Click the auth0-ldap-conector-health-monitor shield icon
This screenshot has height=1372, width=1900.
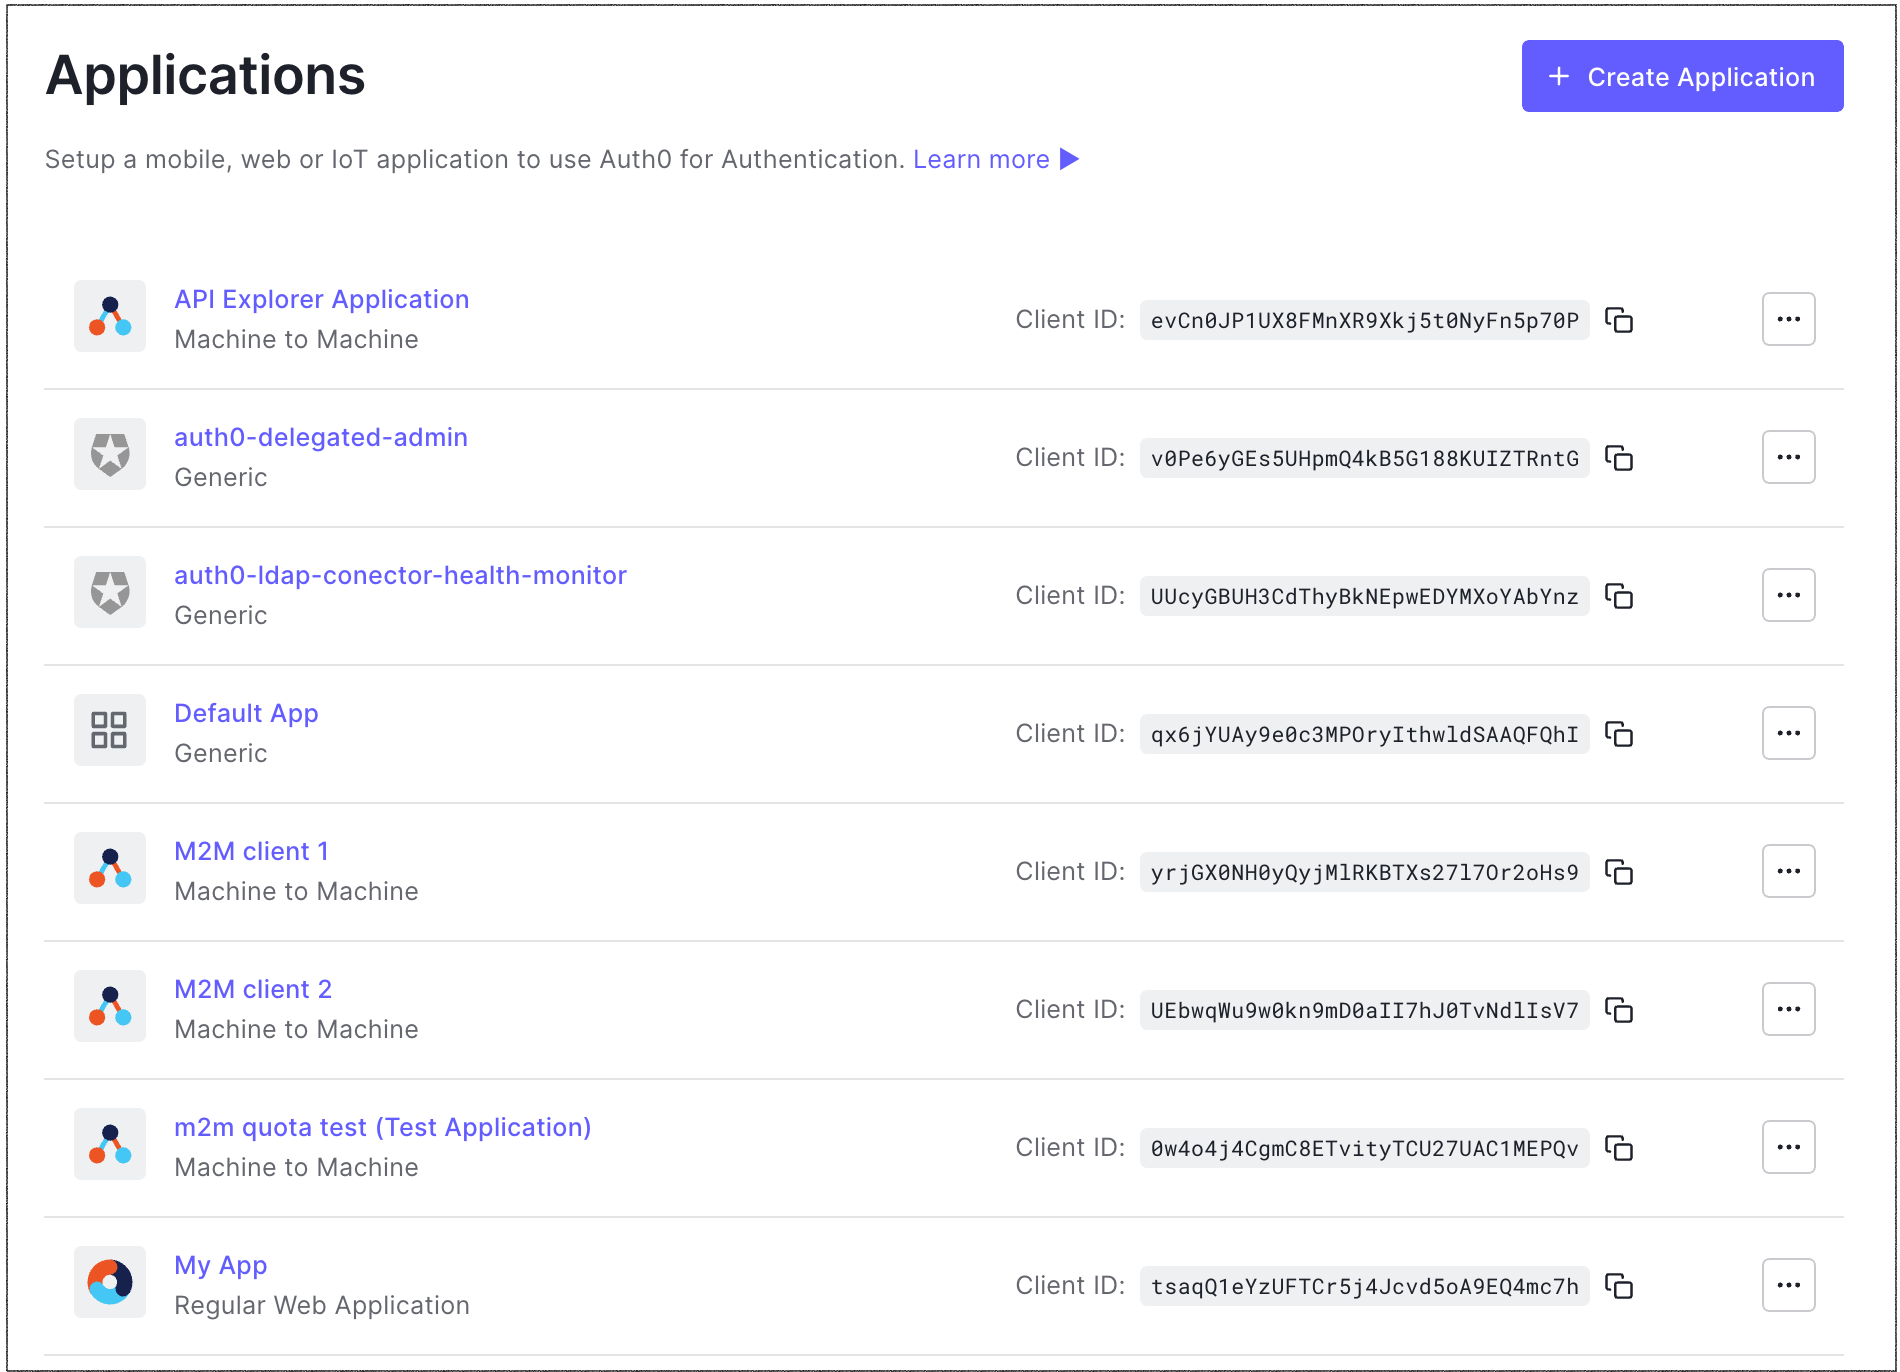pyautogui.click(x=110, y=592)
